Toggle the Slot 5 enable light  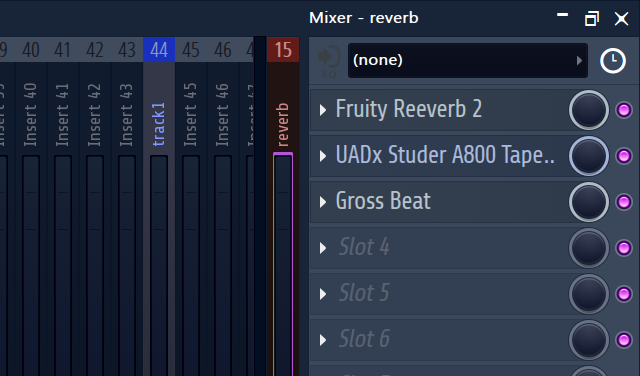tap(624, 294)
